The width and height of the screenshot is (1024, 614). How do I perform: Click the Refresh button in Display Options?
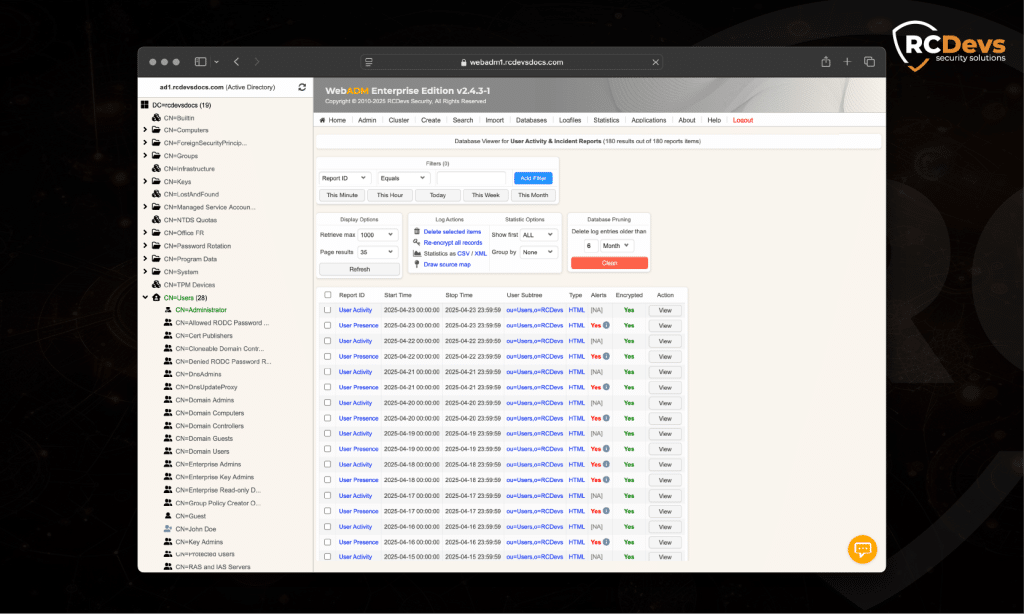(x=359, y=269)
